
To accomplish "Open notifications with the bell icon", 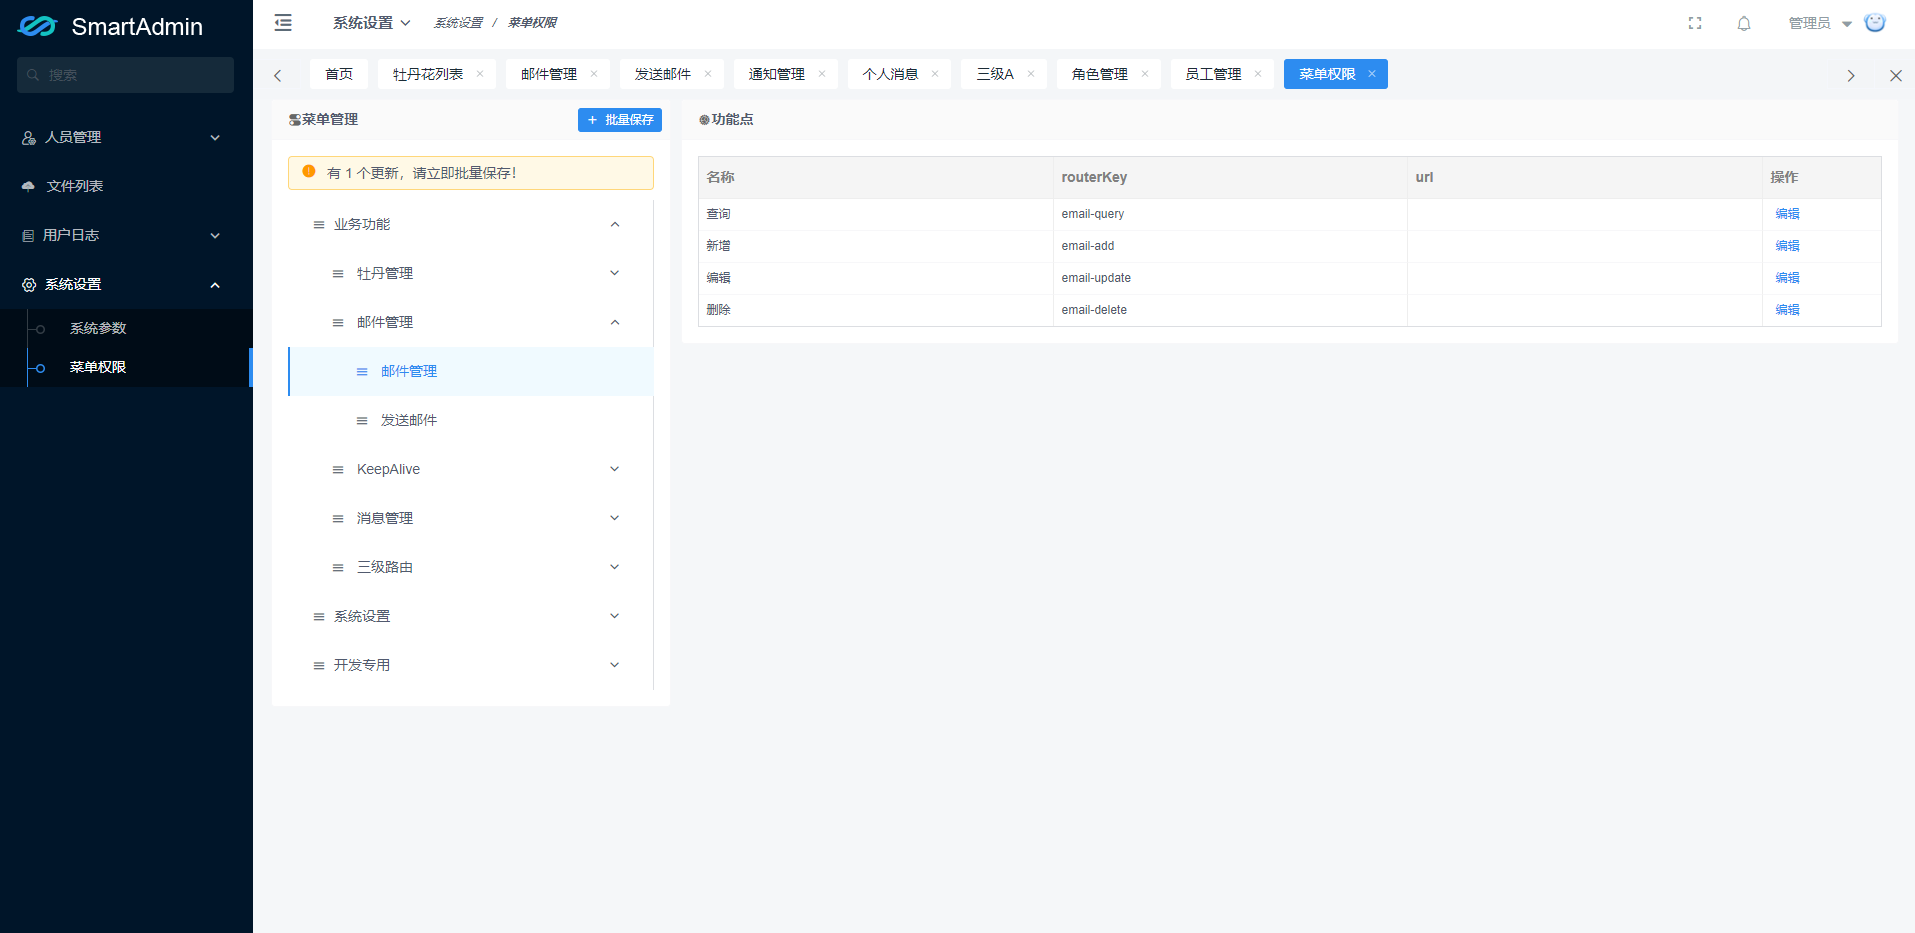I will tap(1744, 23).
